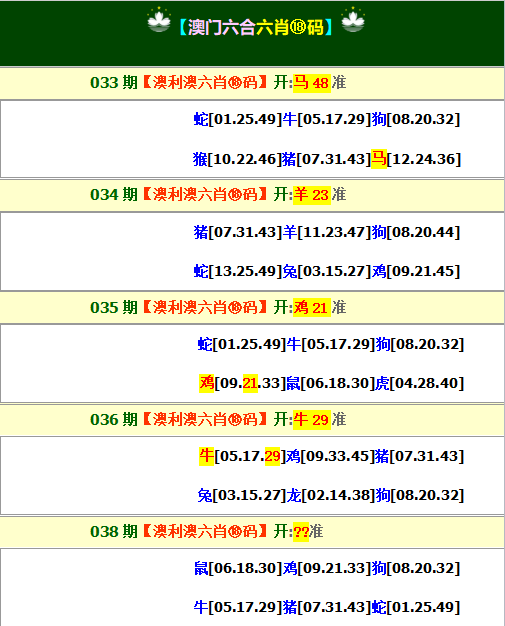Click 牛[05.17.29] in period 035

point(331,344)
